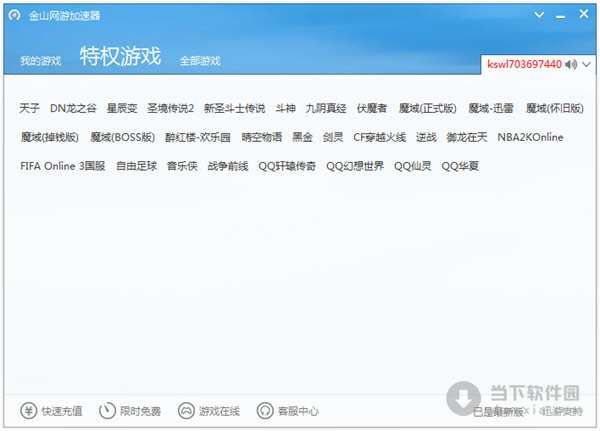
Task: Choose the 自由足球 game
Action: [x=137, y=166]
